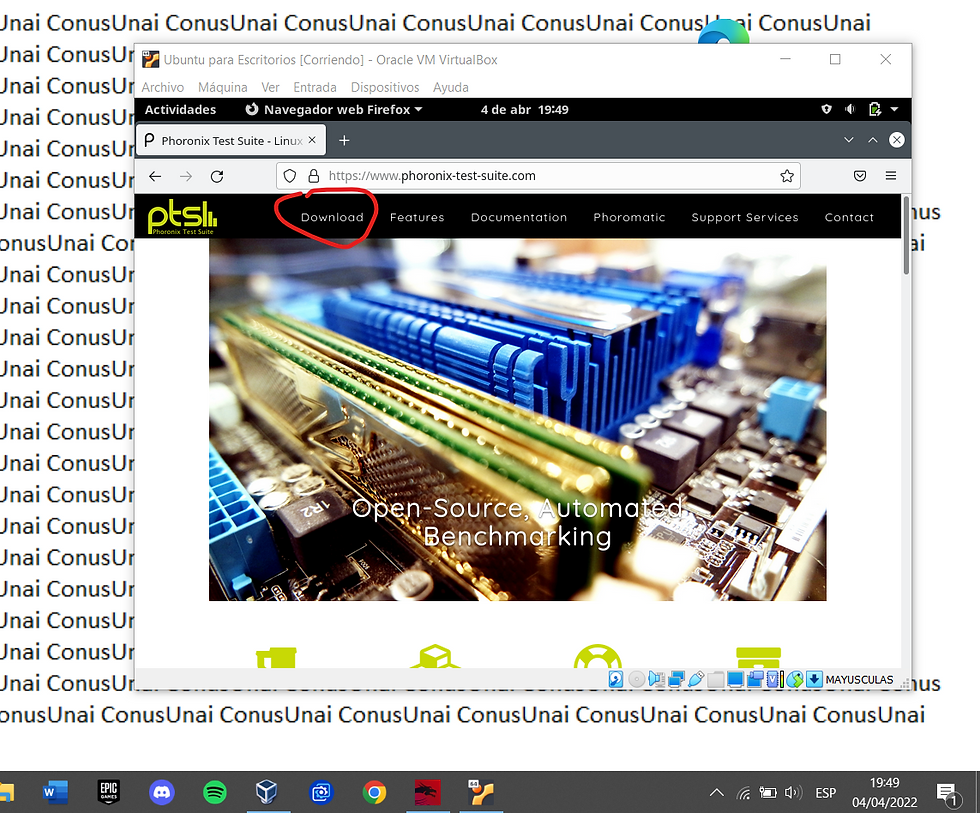Click the VirtualBox shared folders indicator
This screenshot has height=813, width=980.
point(716,679)
